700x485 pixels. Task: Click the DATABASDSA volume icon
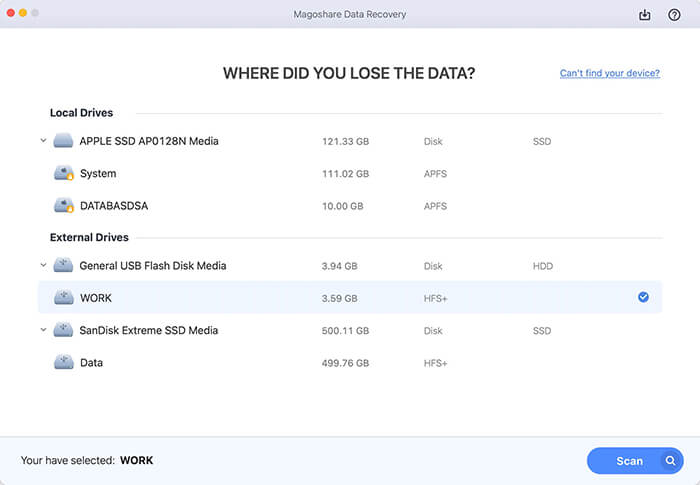(x=64, y=205)
